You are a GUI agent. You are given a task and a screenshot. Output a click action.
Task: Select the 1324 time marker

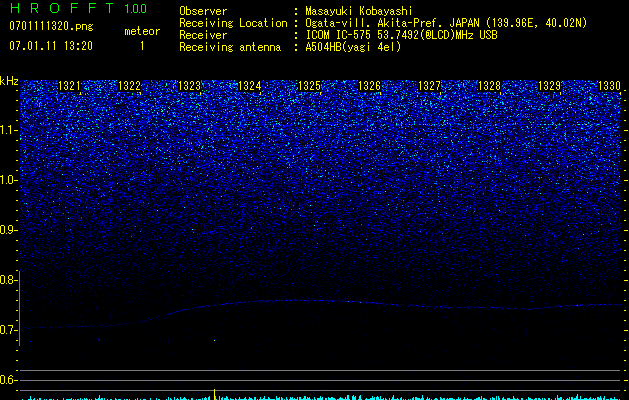250,87
